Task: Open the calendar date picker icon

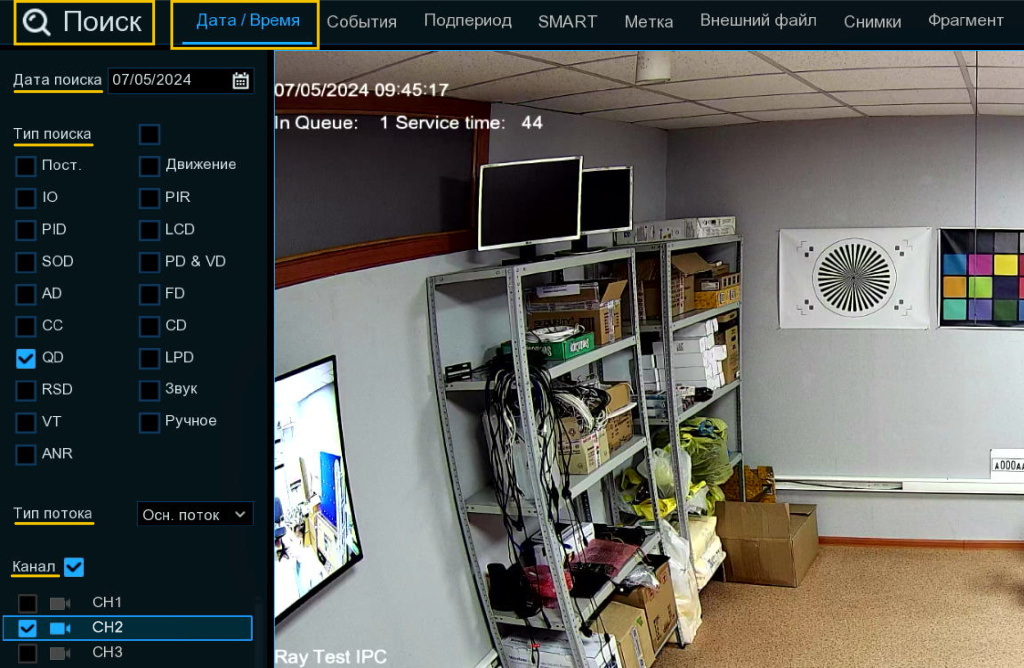Action: tap(240, 81)
